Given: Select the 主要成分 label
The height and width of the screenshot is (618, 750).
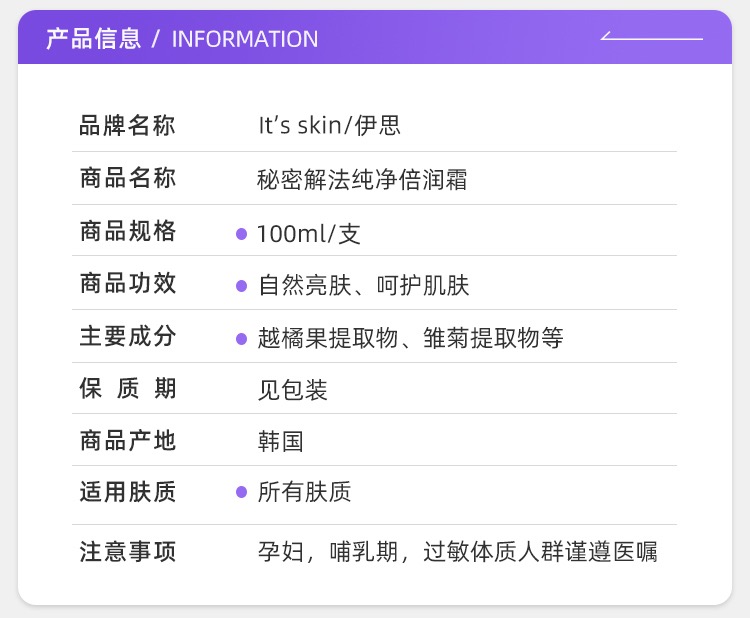Looking at the screenshot, I should [x=127, y=337].
